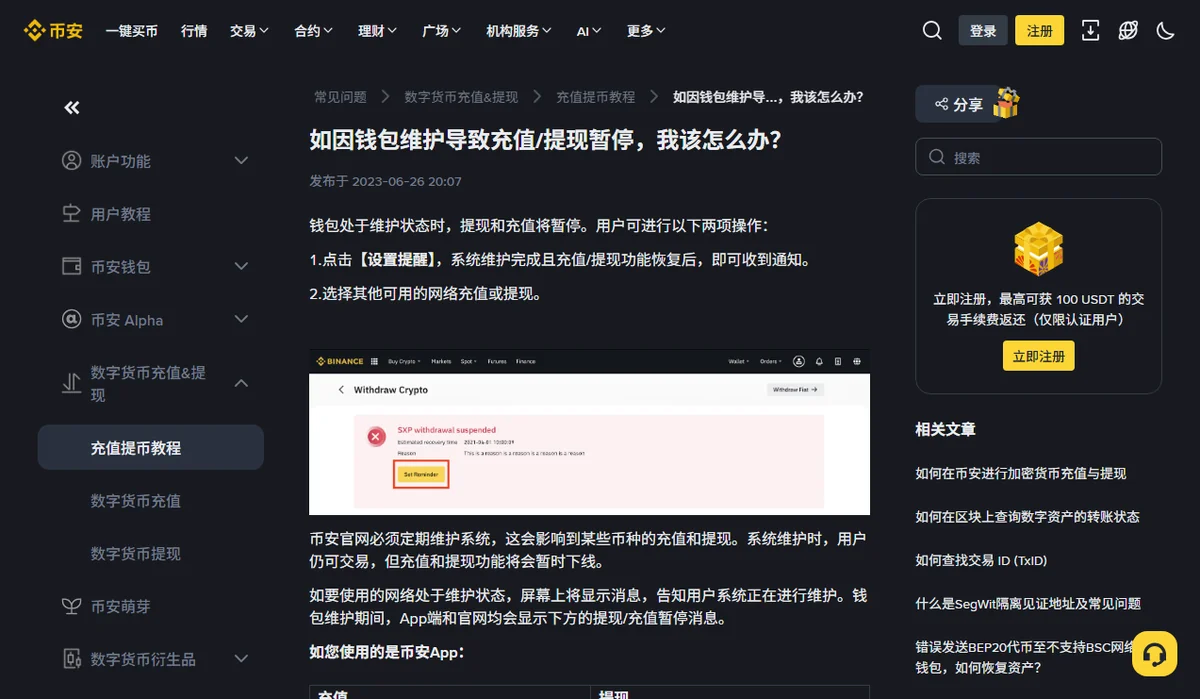This screenshot has height=699, width=1200.
Task: Expand the 币安 Alpha section chevron
Action: point(241,319)
